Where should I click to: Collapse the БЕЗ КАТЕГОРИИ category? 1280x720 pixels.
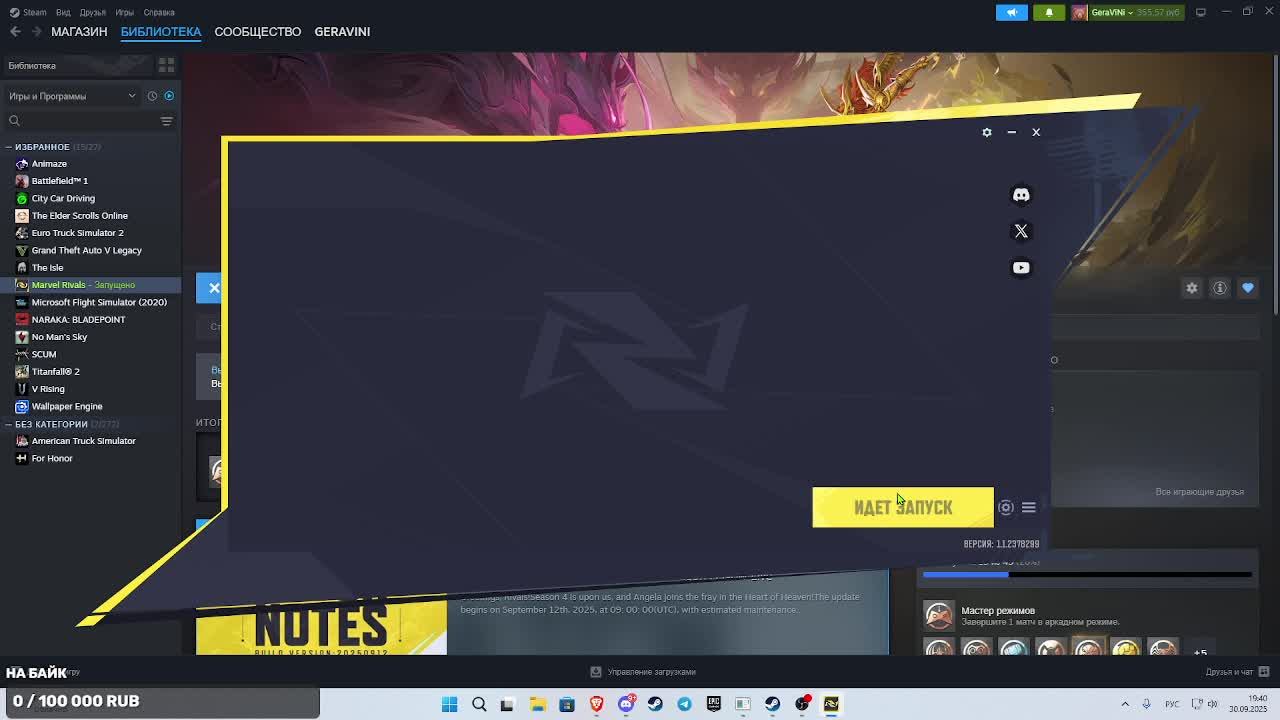tap(9, 424)
